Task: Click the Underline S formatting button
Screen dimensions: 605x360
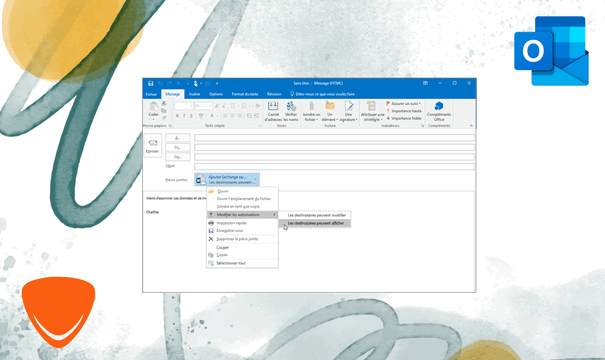Action: pos(191,116)
